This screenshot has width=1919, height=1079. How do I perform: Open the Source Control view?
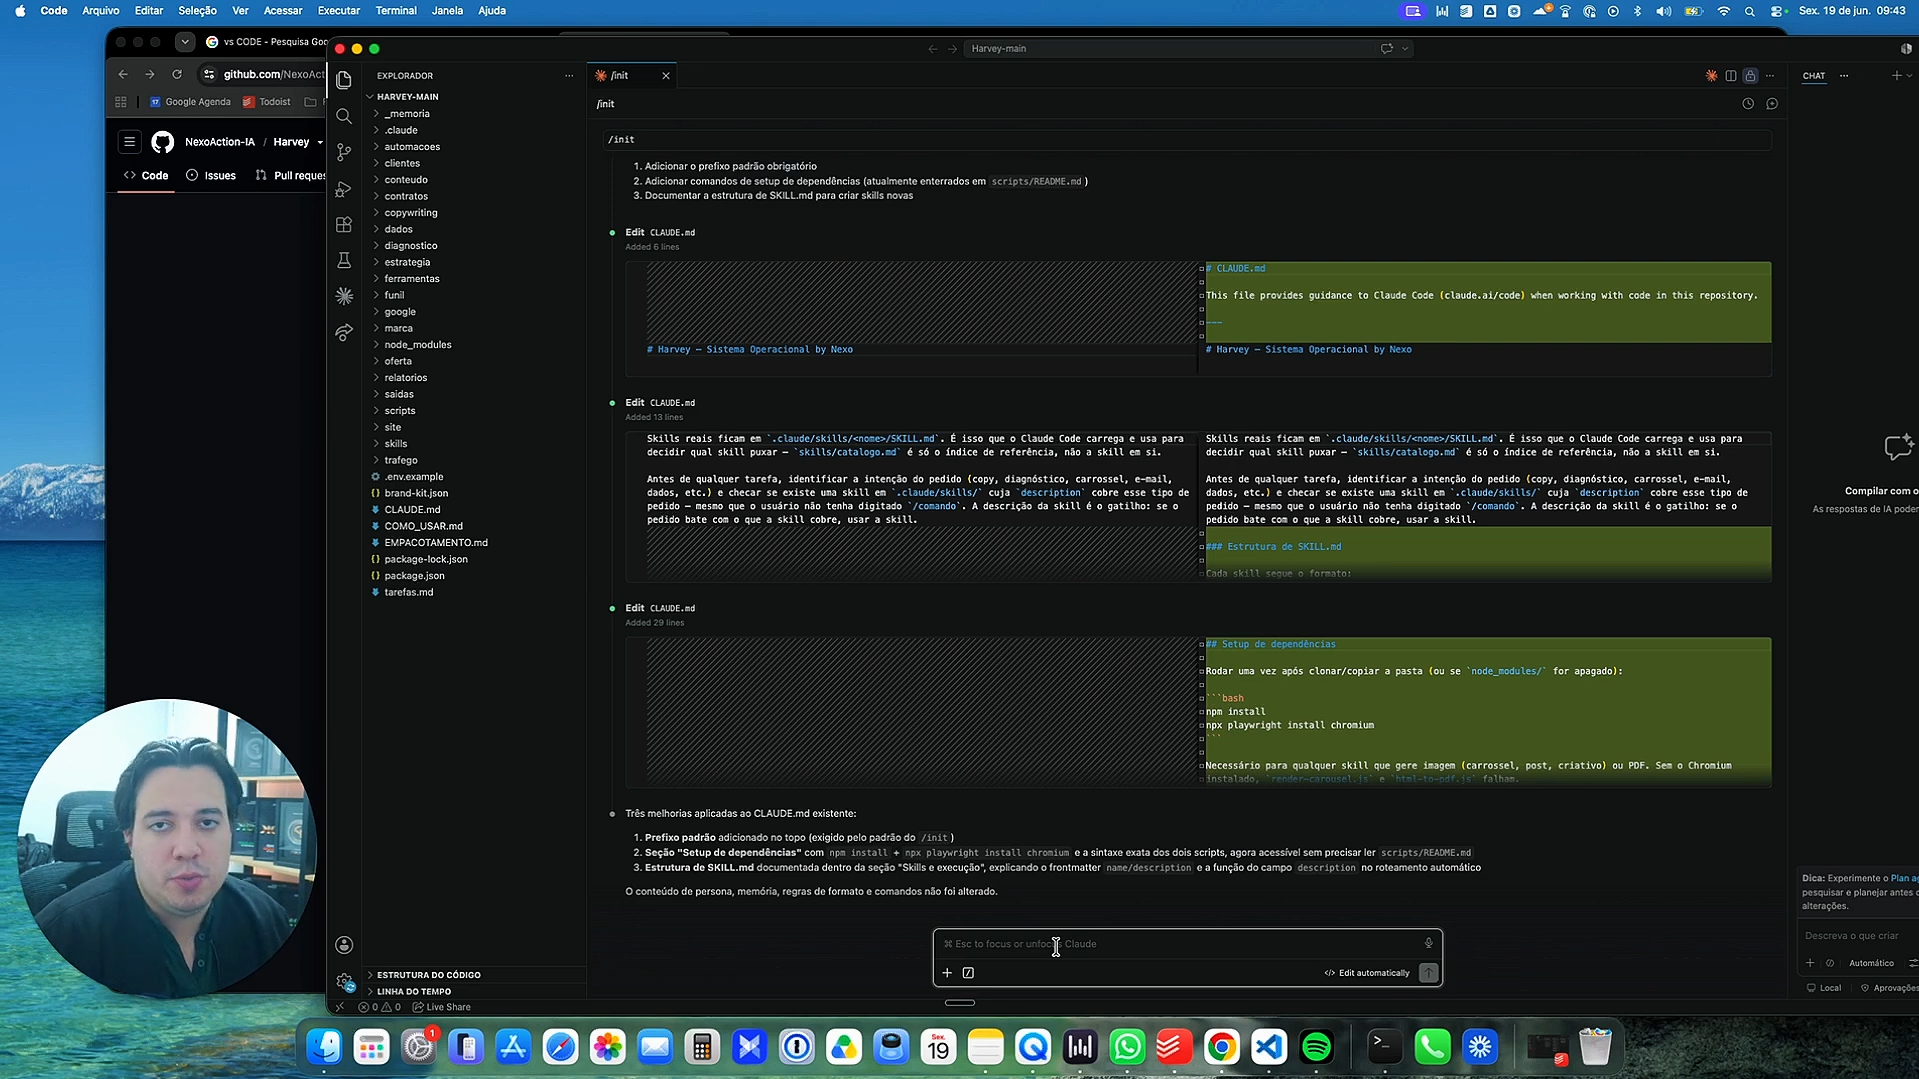[344, 152]
